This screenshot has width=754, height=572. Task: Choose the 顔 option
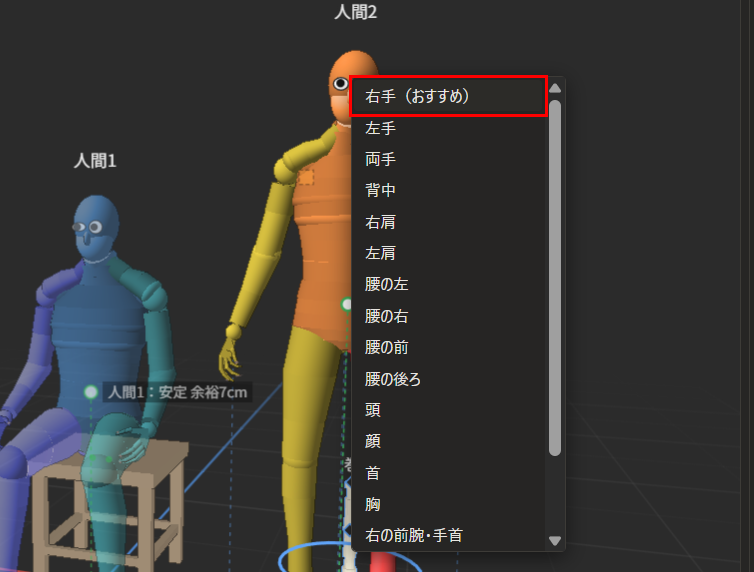point(448,441)
